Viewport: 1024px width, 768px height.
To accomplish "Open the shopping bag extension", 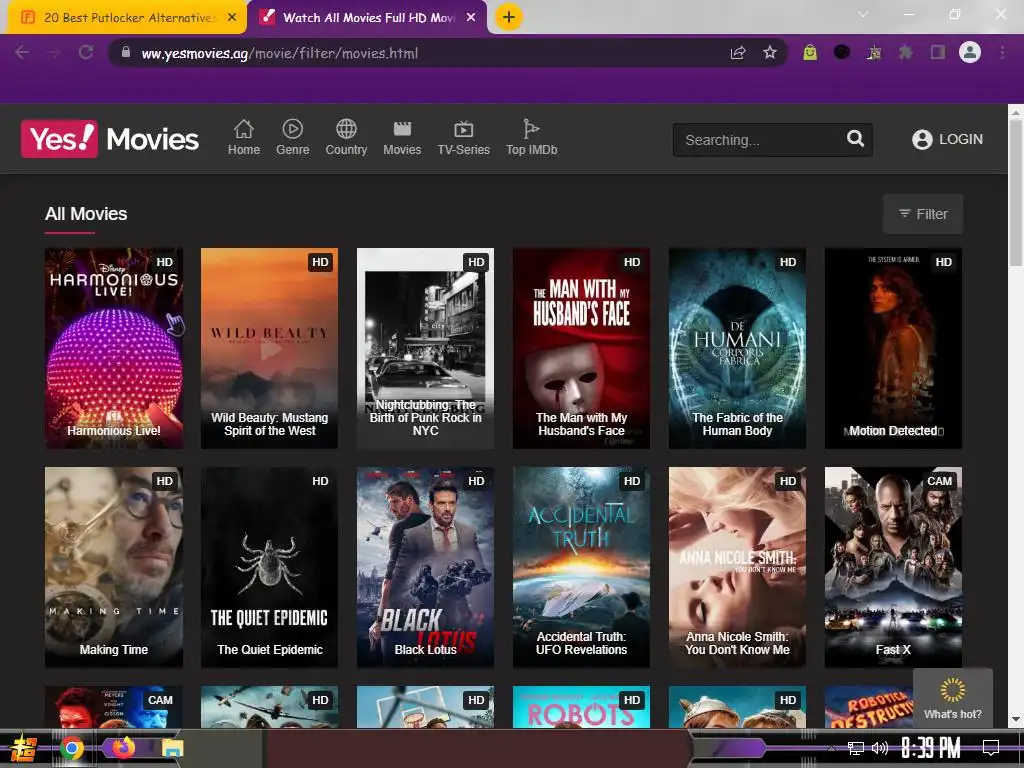I will pos(810,52).
